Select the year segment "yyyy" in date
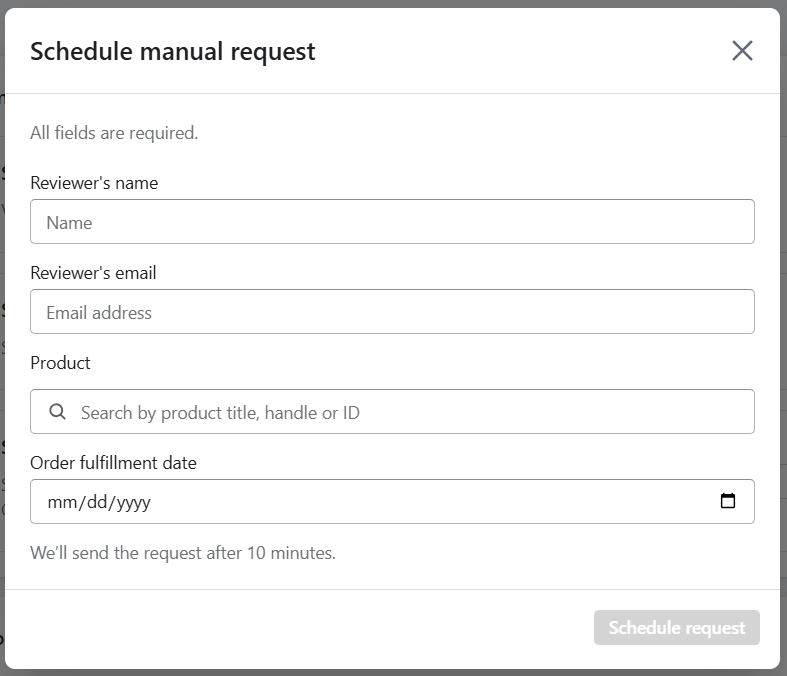The image size is (787, 676). 133,502
